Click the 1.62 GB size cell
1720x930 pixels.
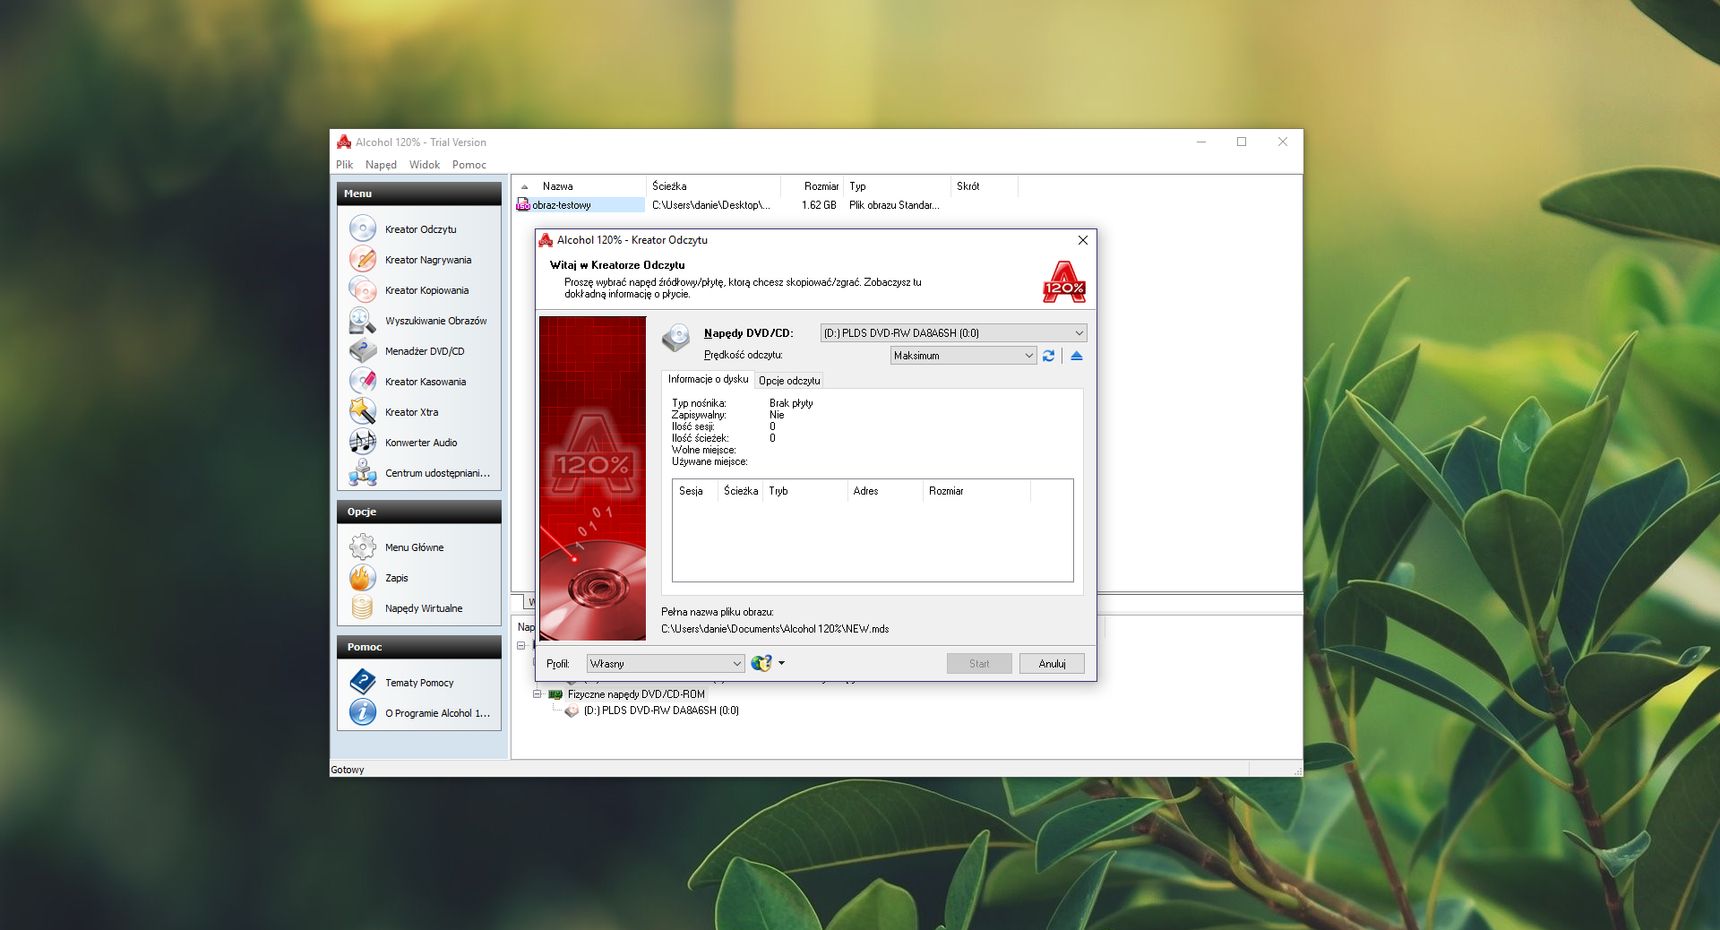tap(819, 205)
